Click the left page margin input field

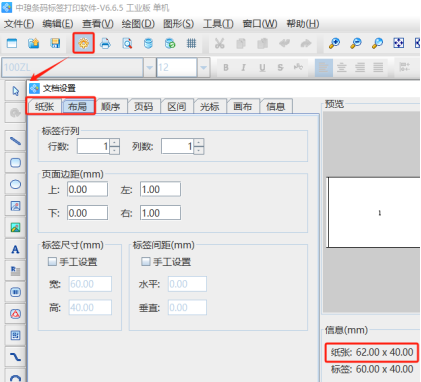click(160, 189)
